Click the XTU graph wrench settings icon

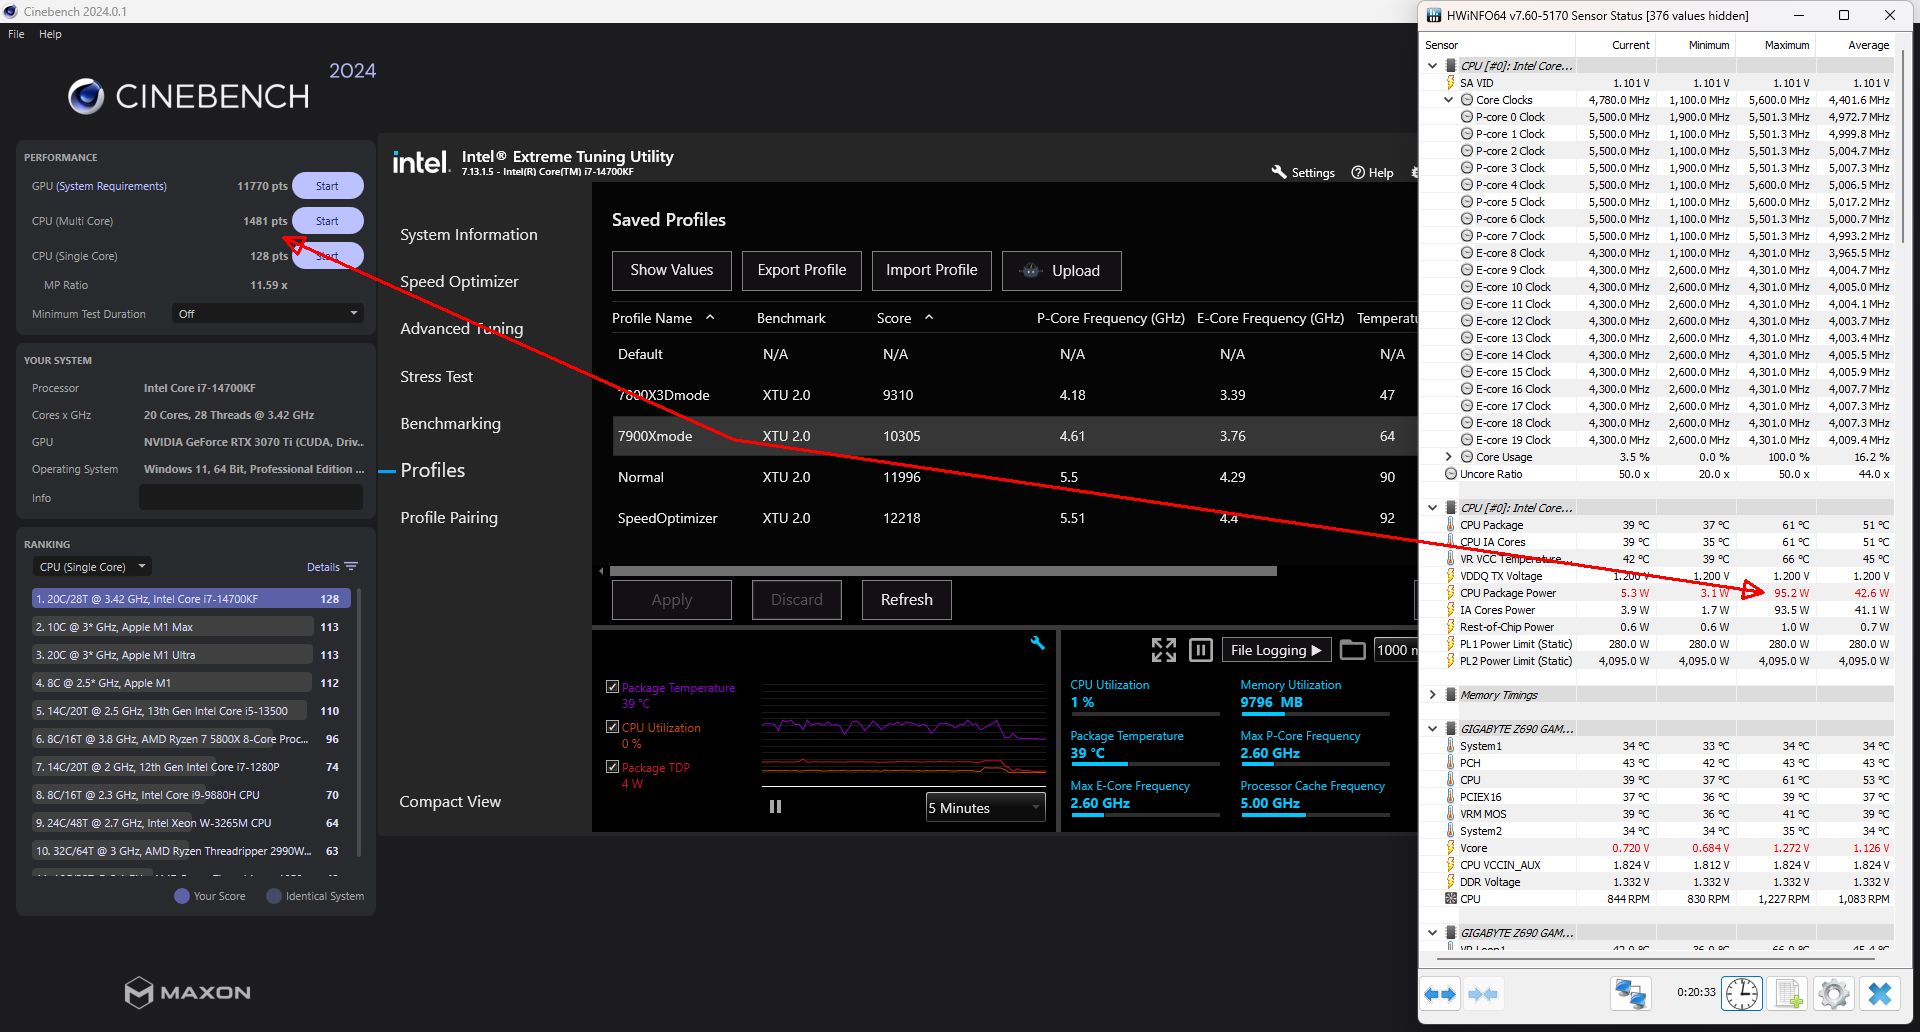1037,643
